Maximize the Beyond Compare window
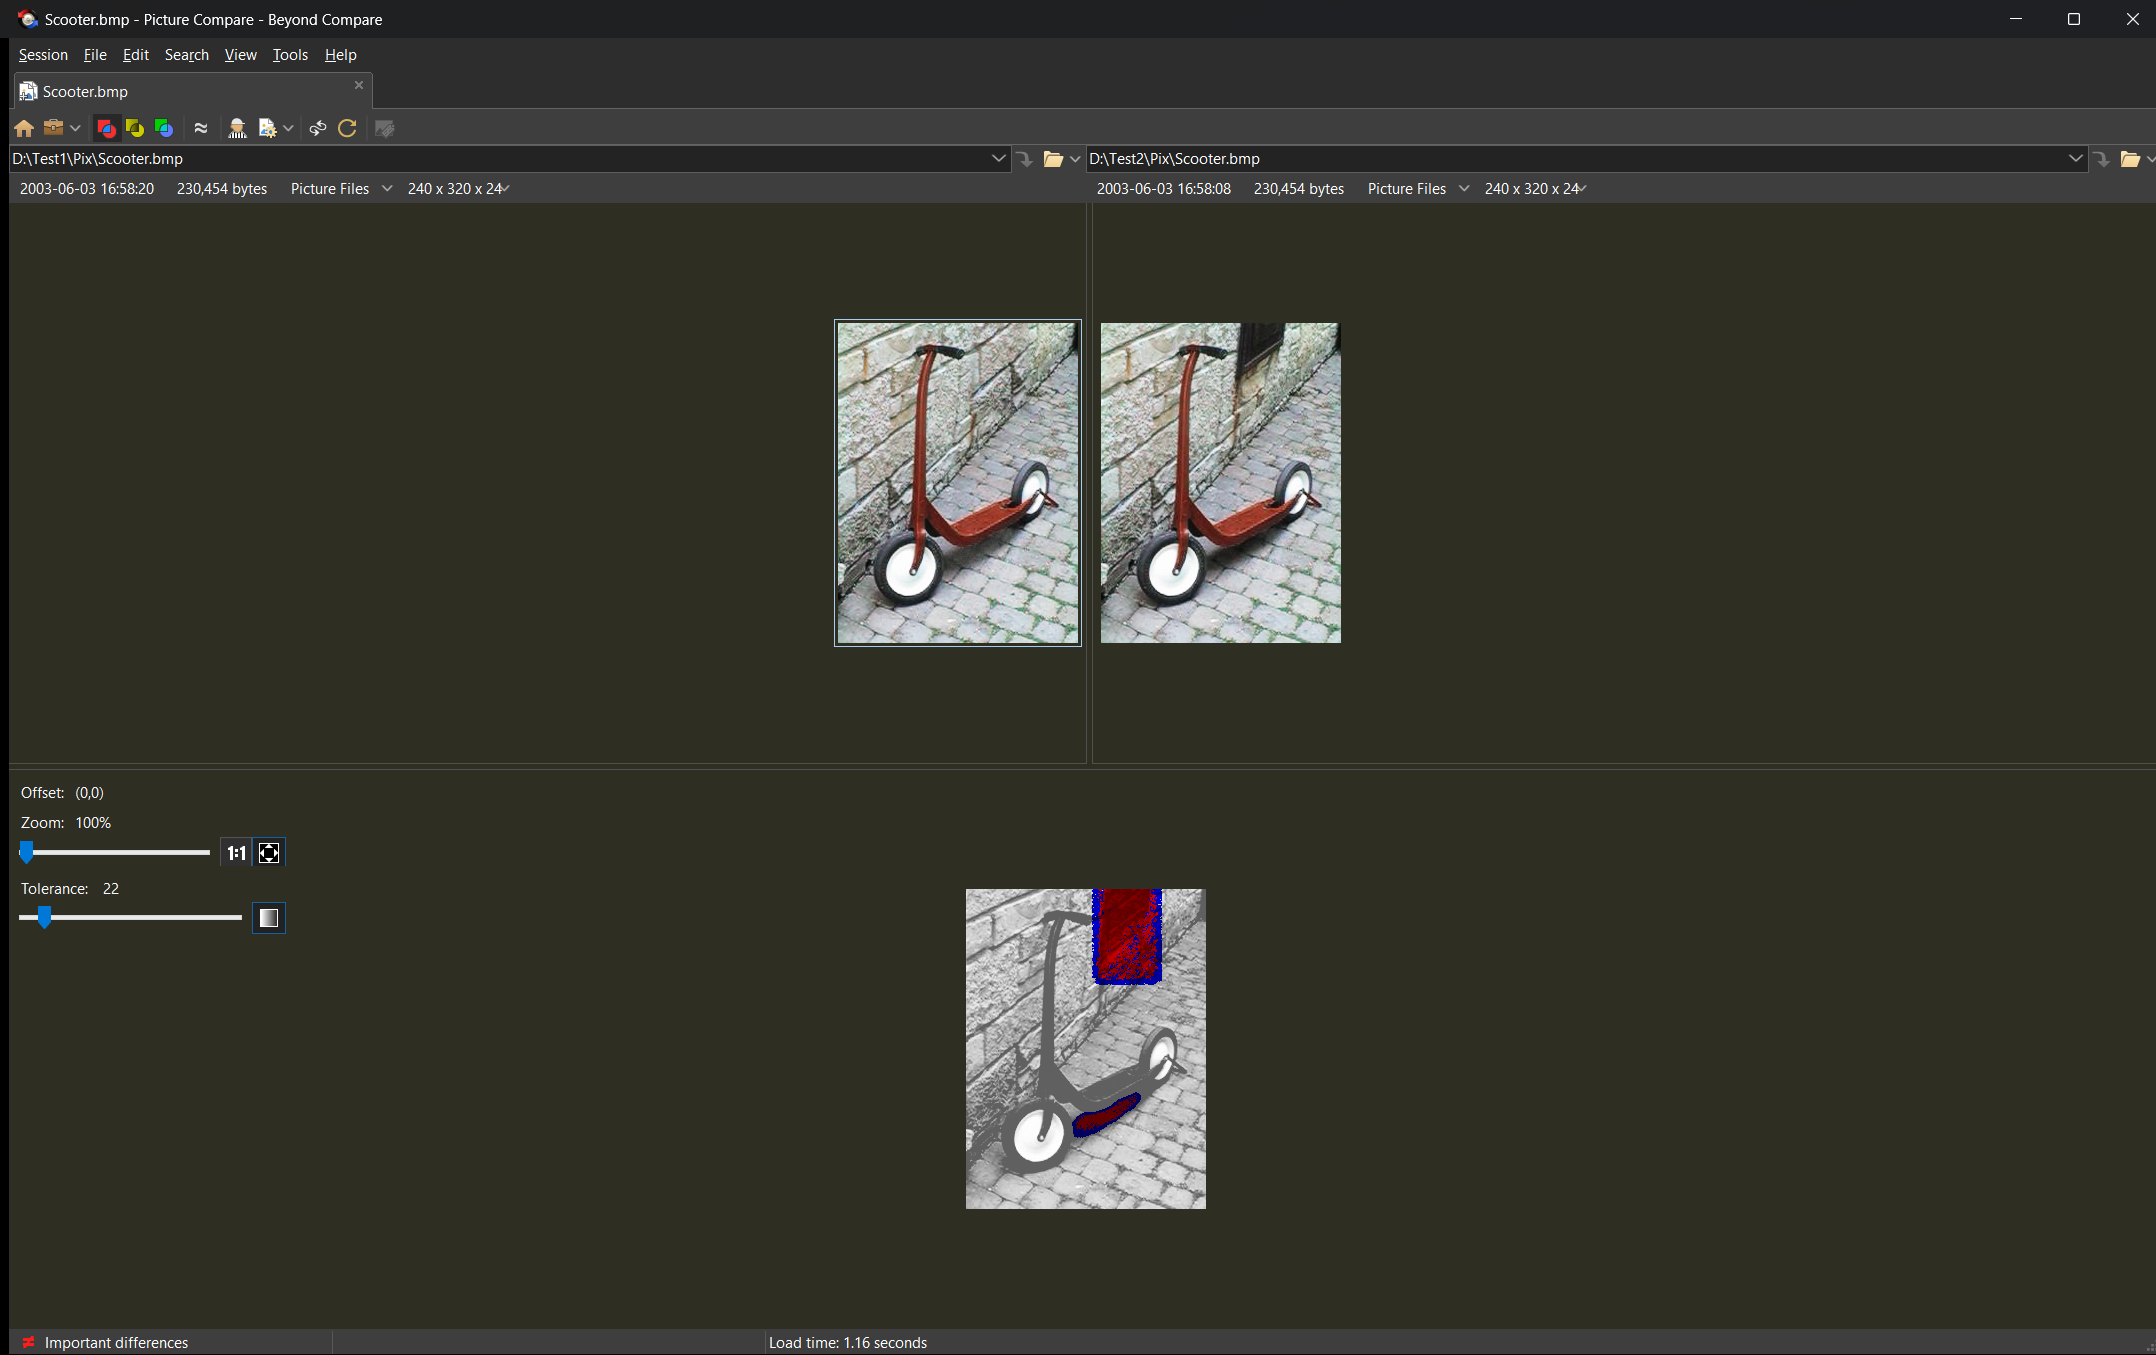 pos(2074,19)
